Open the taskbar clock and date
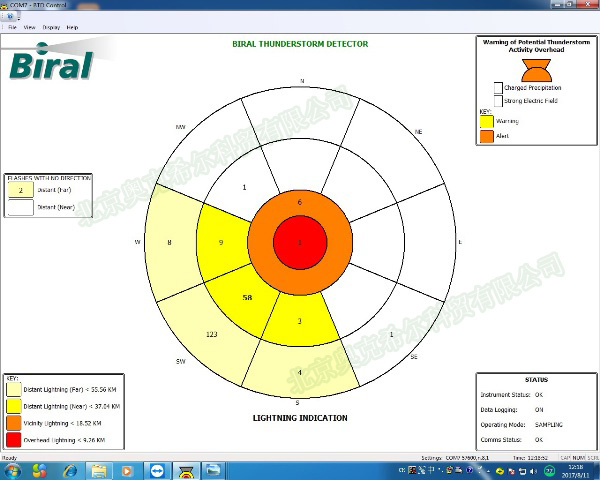Image resolution: width=600 pixels, height=480 pixels. 576,471
